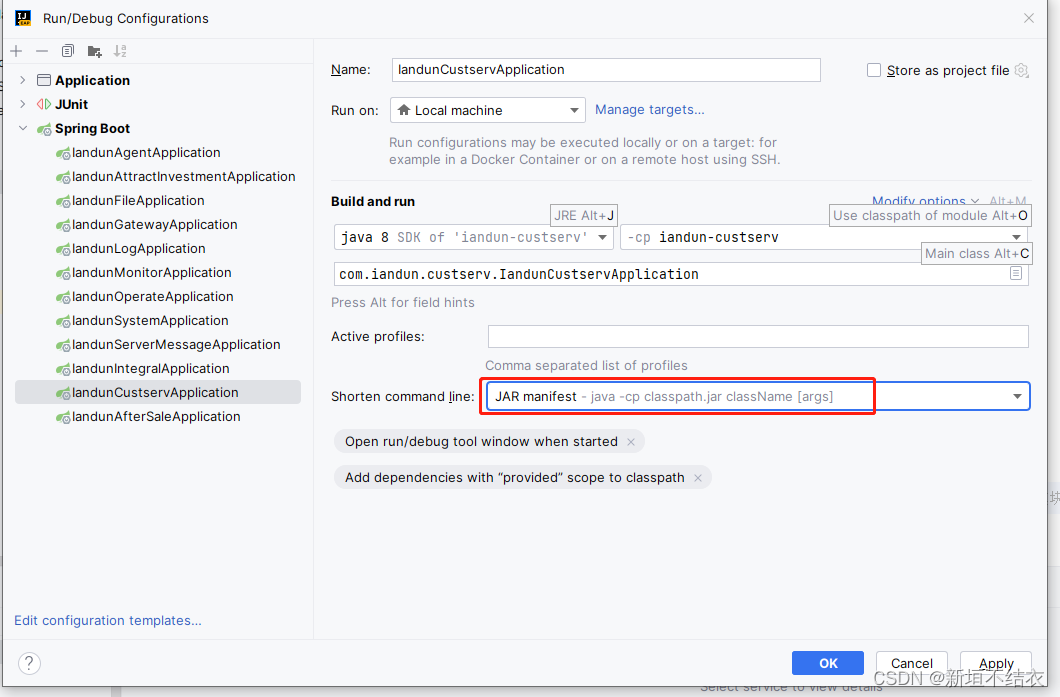Image resolution: width=1060 pixels, height=697 pixels.
Task: Select IandunSystemApplication configuration
Action: point(150,320)
